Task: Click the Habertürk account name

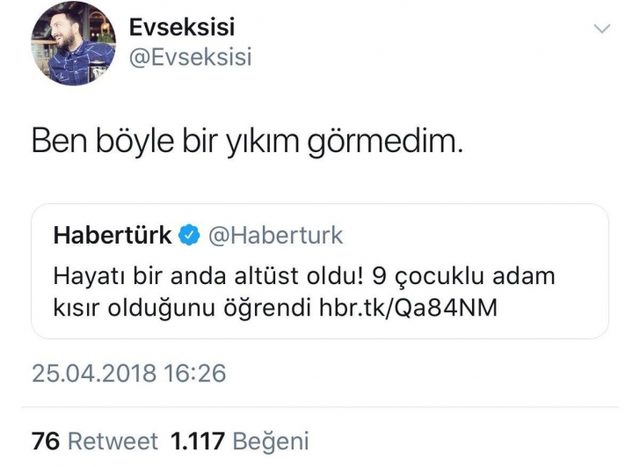Action: 112,235
